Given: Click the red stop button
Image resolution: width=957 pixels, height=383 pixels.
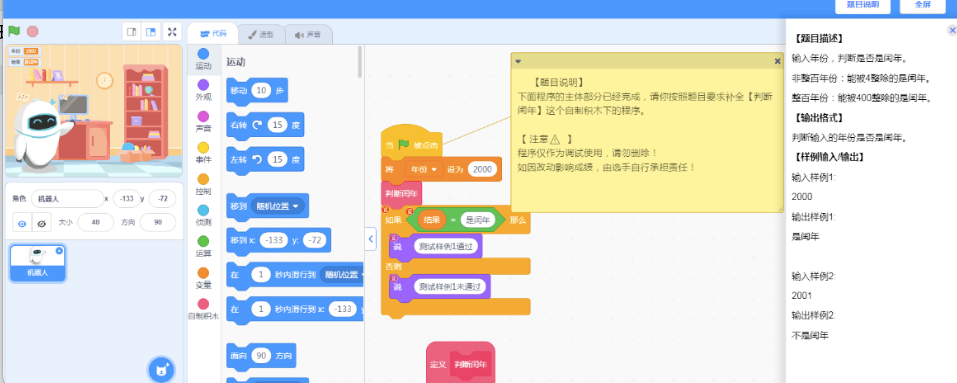Looking at the screenshot, I should pos(32,31).
